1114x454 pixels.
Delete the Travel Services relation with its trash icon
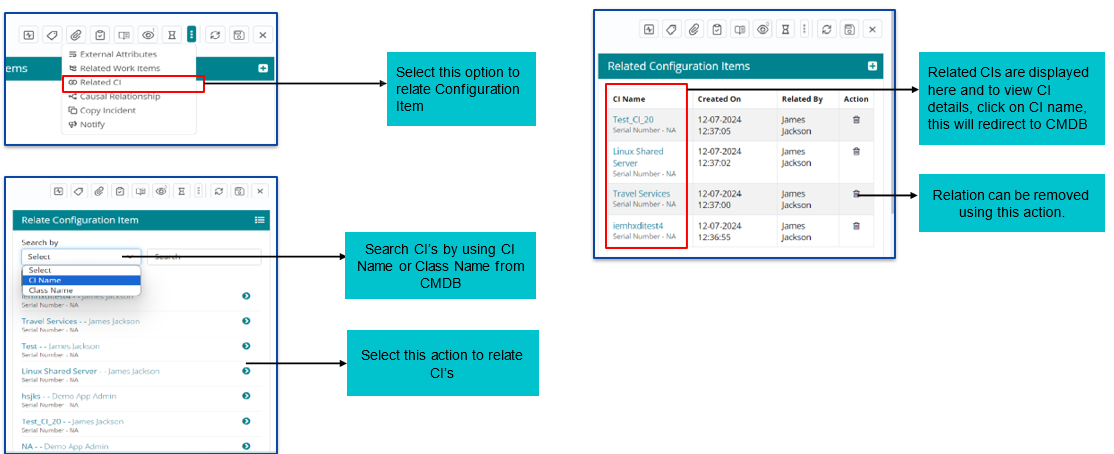click(x=856, y=193)
